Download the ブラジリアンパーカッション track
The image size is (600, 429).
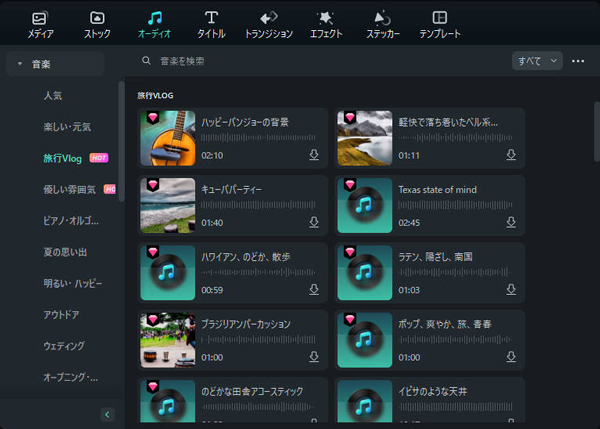[314, 356]
